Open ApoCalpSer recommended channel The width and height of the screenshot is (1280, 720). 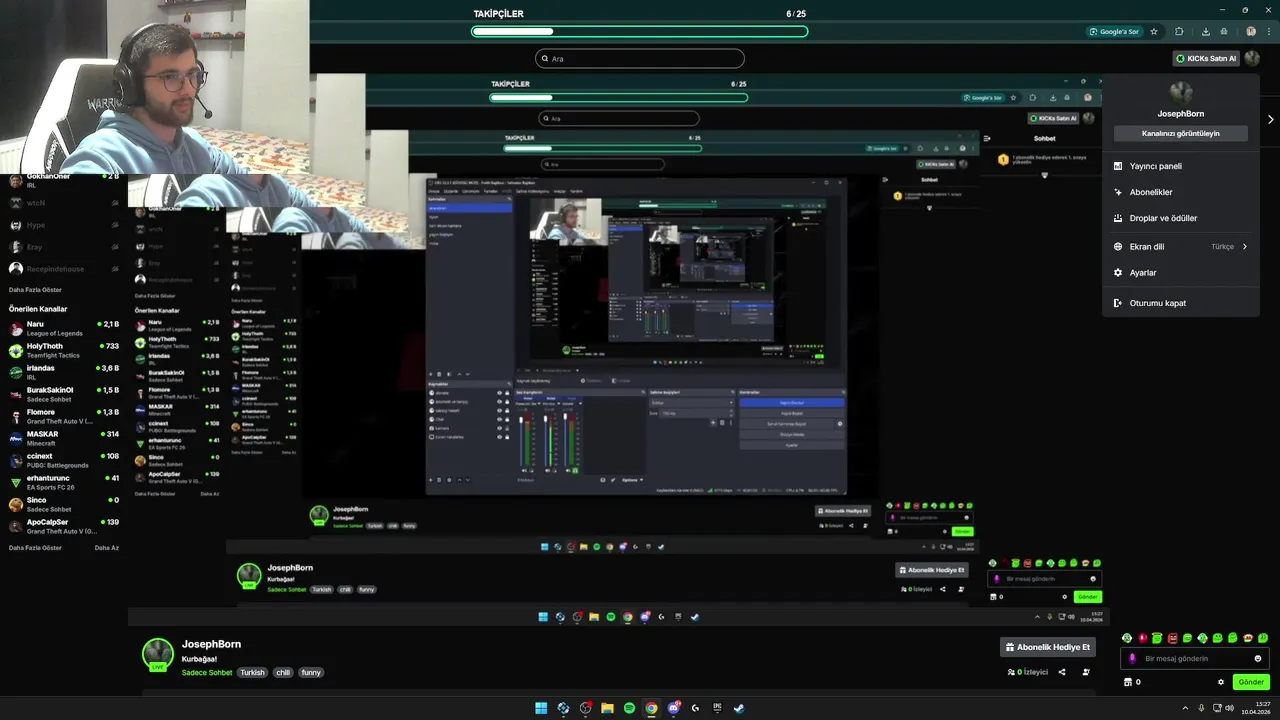pyautogui.click(x=64, y=526)
